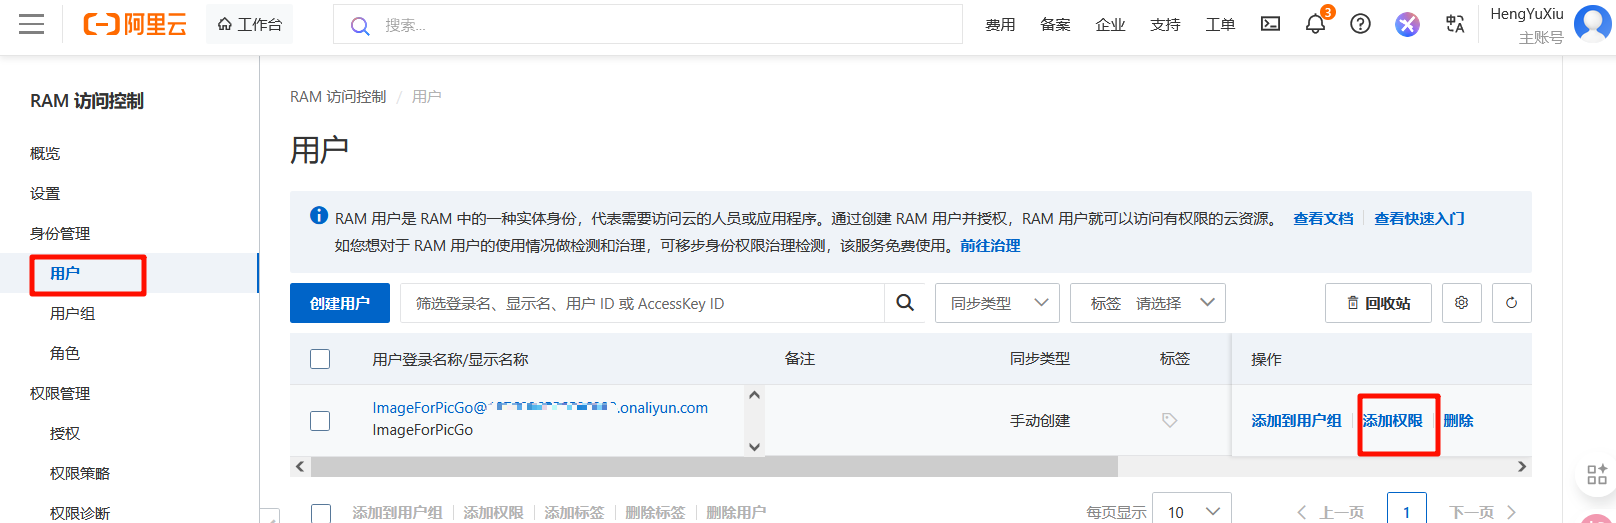Click the search magnifier in the top bar
The image size is (1616, 523).
(360, 25)
